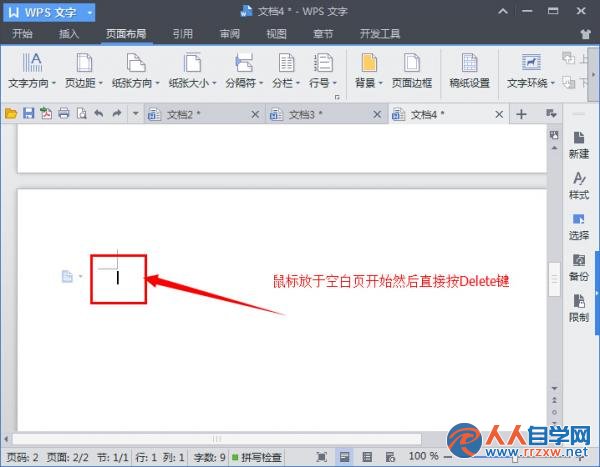Switch to outline view in the status bar

coord(367,457)
